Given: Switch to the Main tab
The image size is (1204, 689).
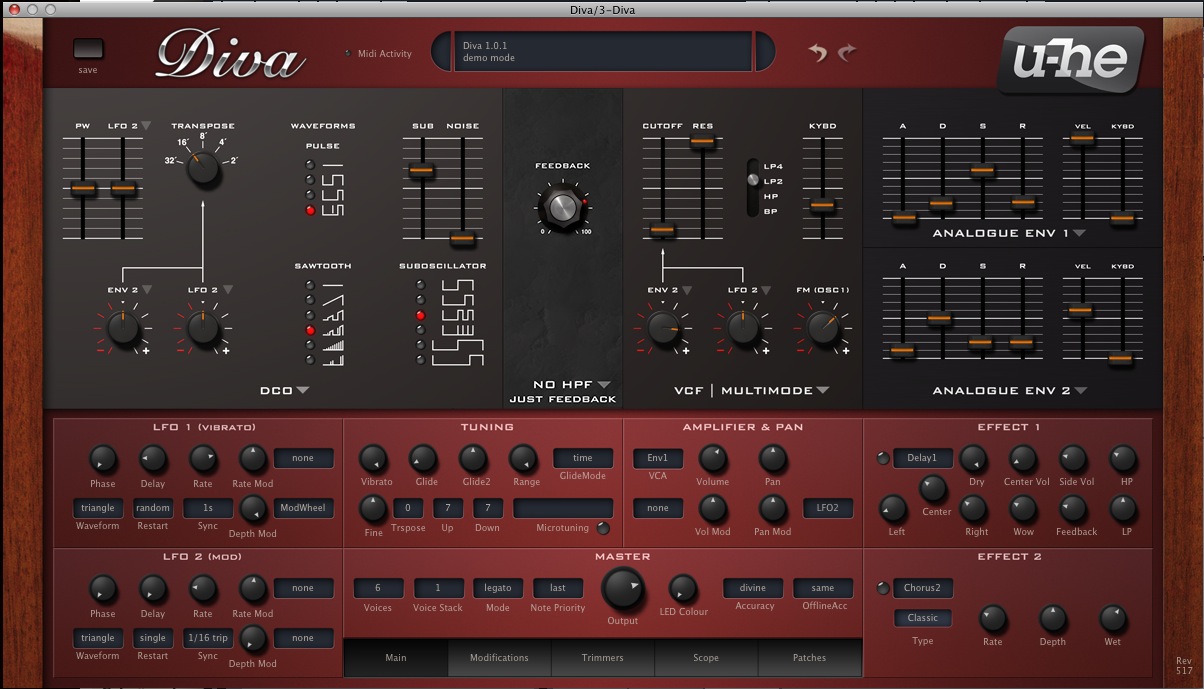Looking at the screenshot, I should tap(396, 658).
